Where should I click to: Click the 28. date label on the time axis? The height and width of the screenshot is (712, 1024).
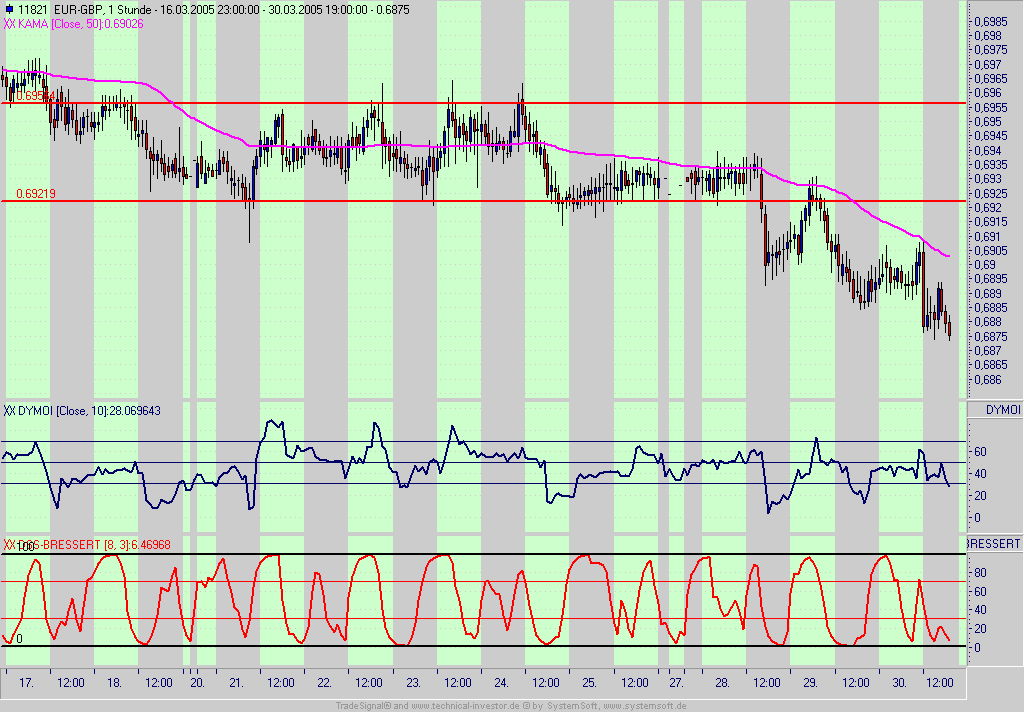click(x=722, y=683)
